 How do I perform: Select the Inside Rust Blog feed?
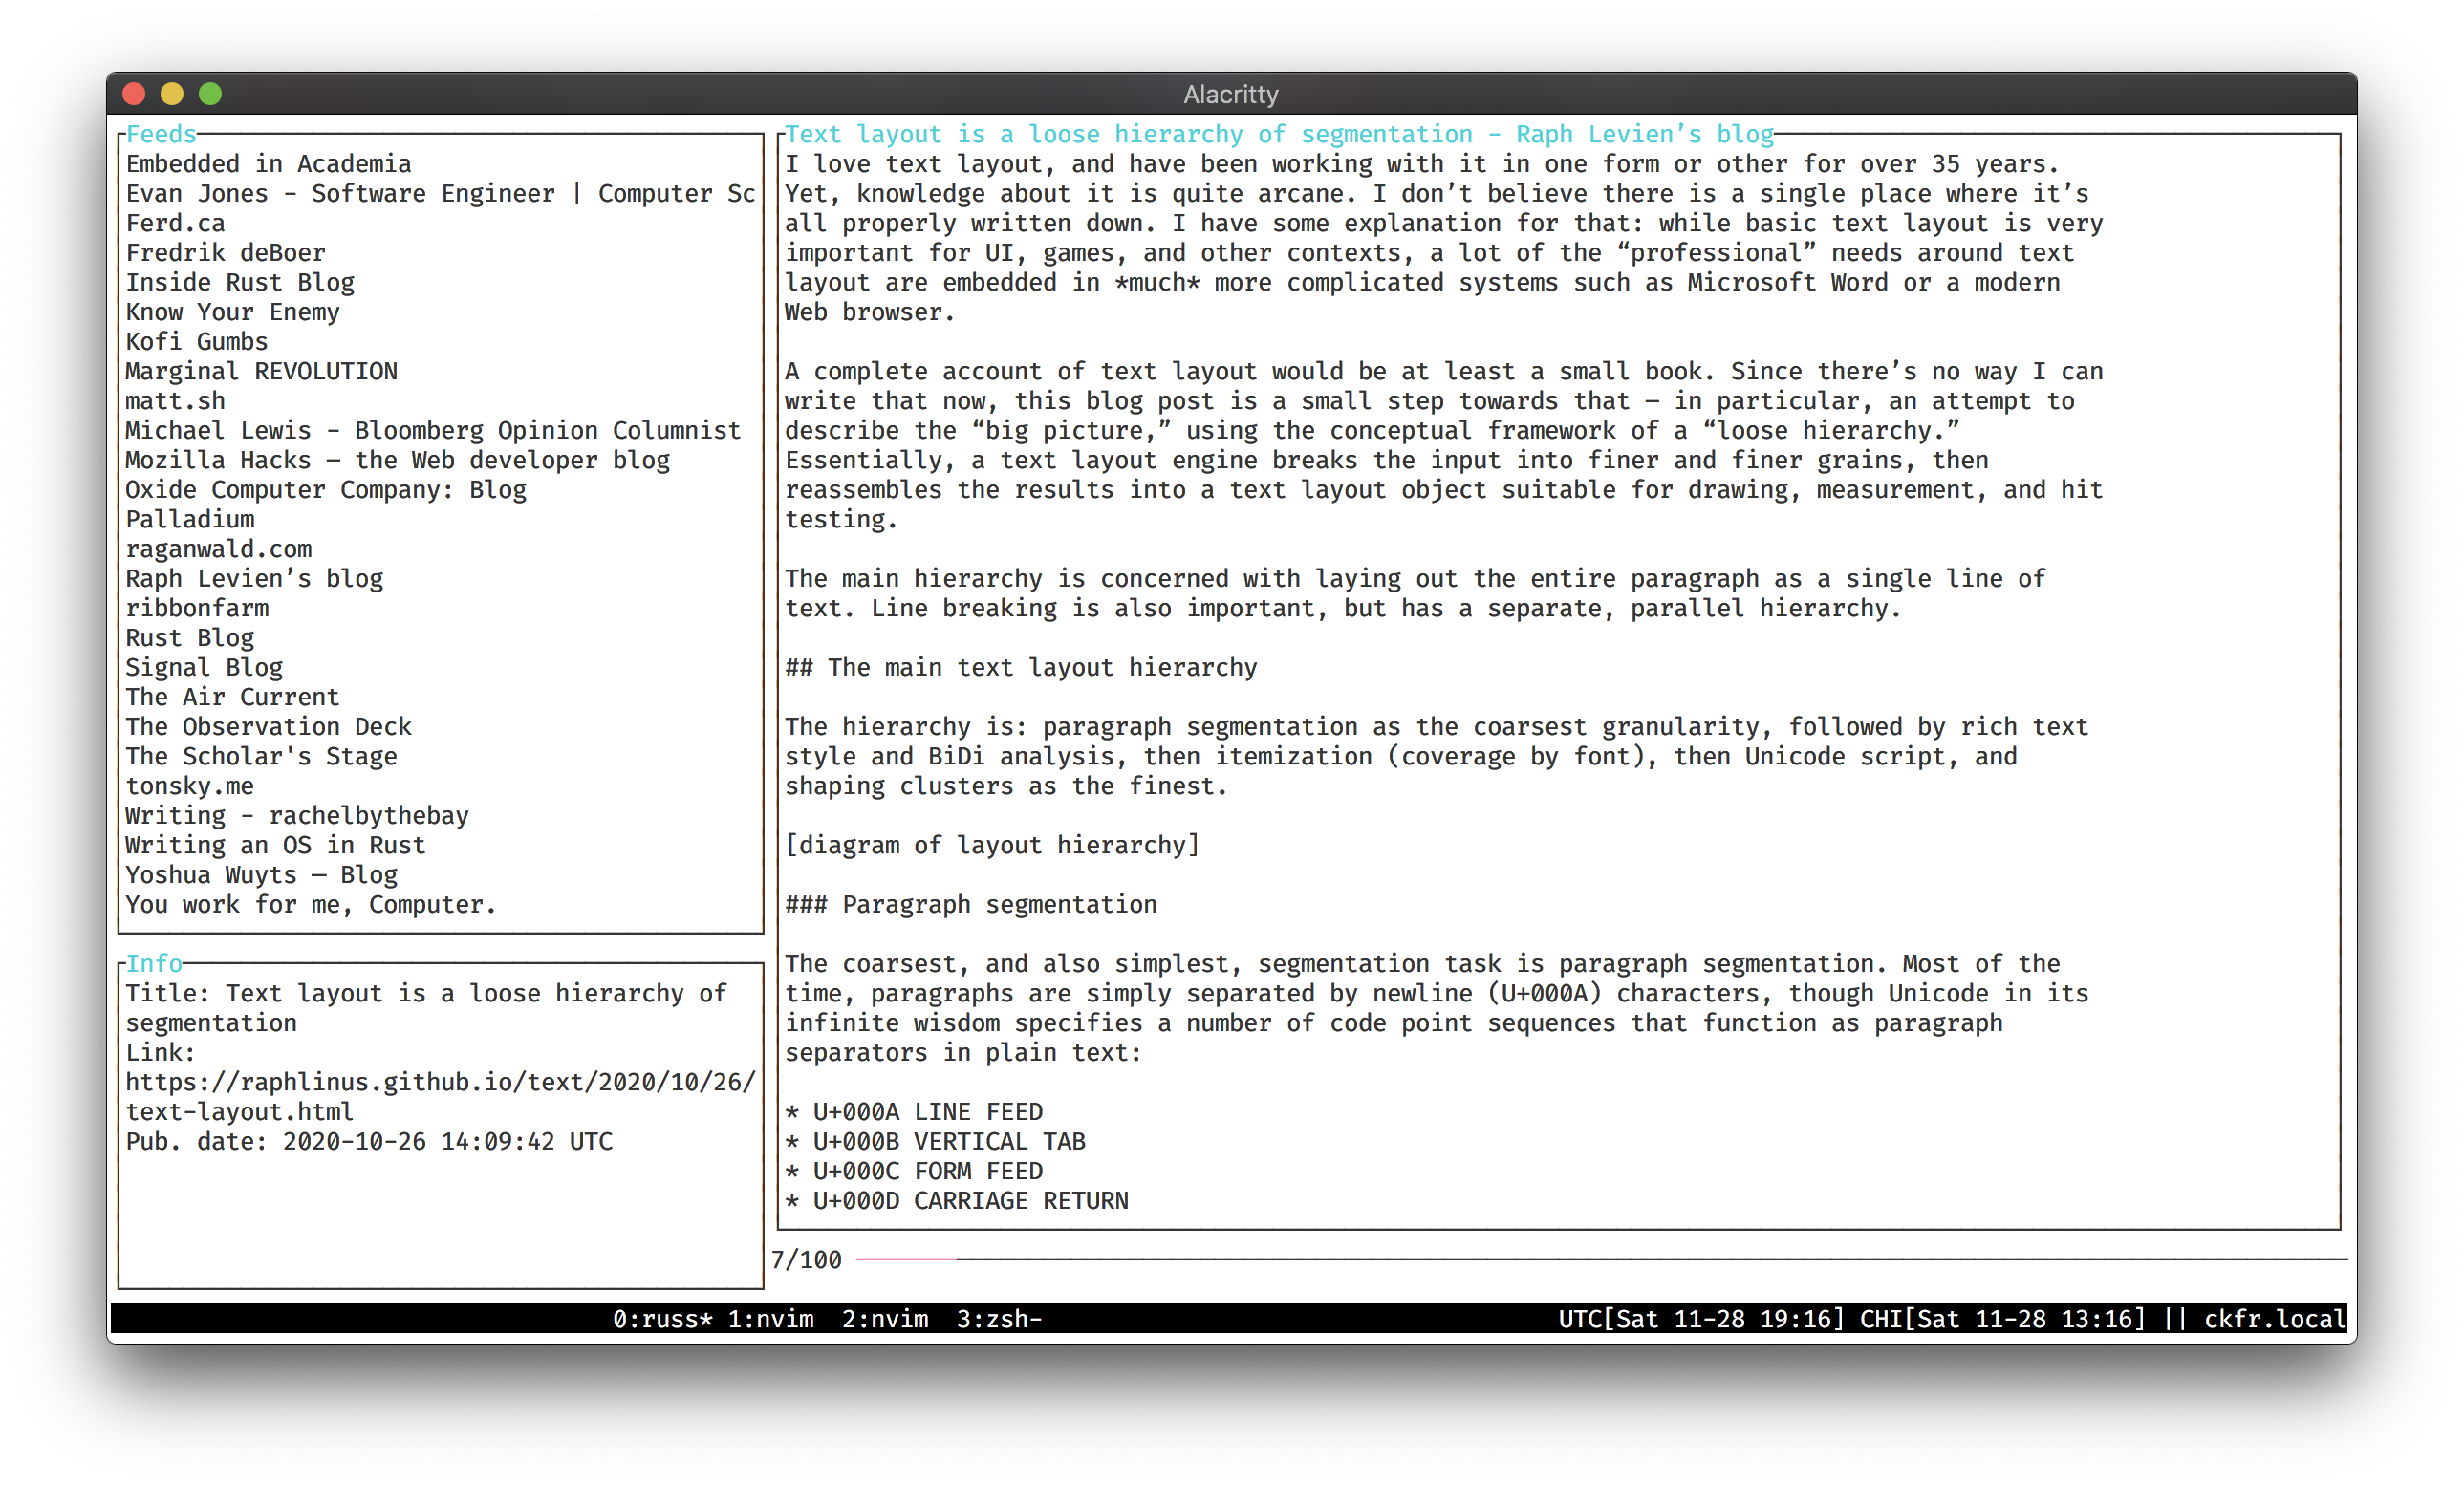(x=240, y=283)
